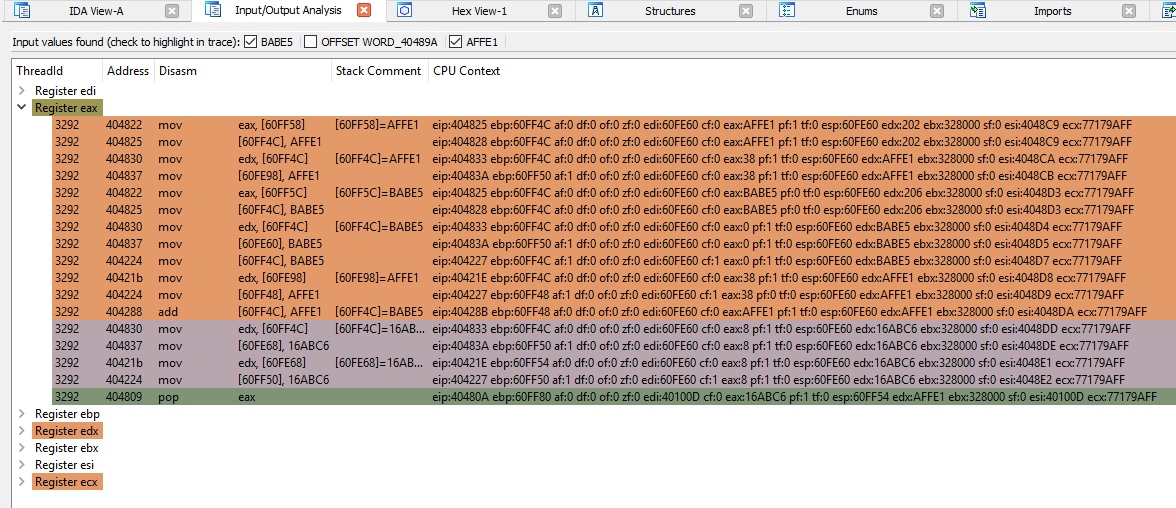1176x508 pixels.
Task: Select the highlighted Register ecx item
Action: pyautogui.click(x=68, y=482)
